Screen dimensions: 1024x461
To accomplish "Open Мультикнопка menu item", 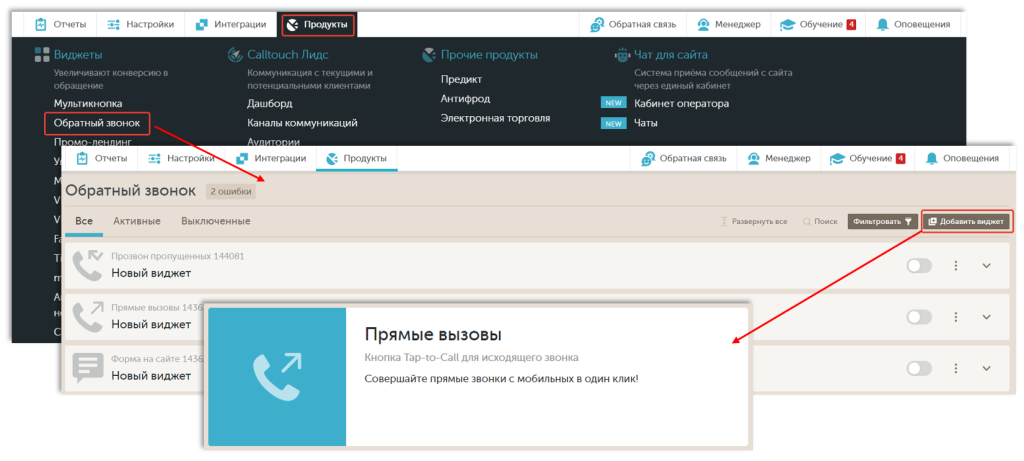I will (88, 103).
